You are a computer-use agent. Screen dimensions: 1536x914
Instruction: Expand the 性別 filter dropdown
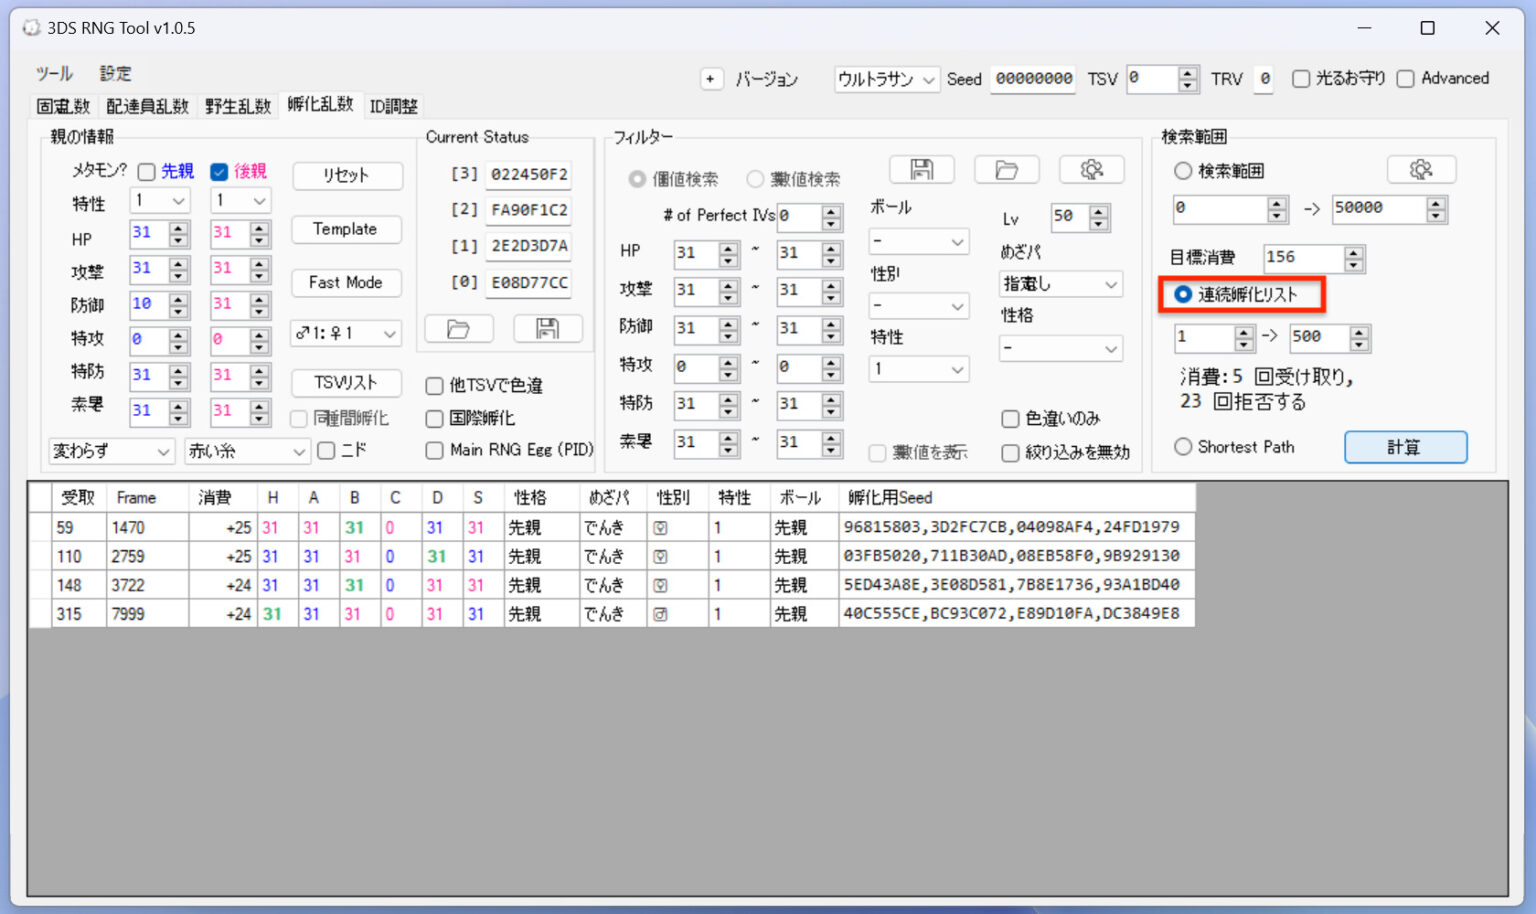(918, 306)
